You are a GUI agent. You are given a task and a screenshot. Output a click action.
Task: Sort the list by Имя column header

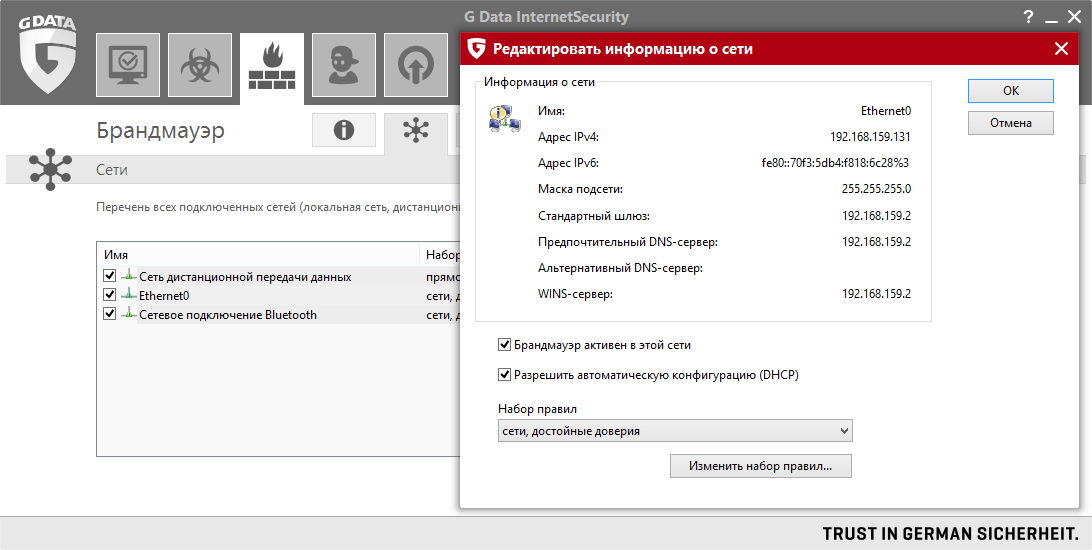point(258,255)
